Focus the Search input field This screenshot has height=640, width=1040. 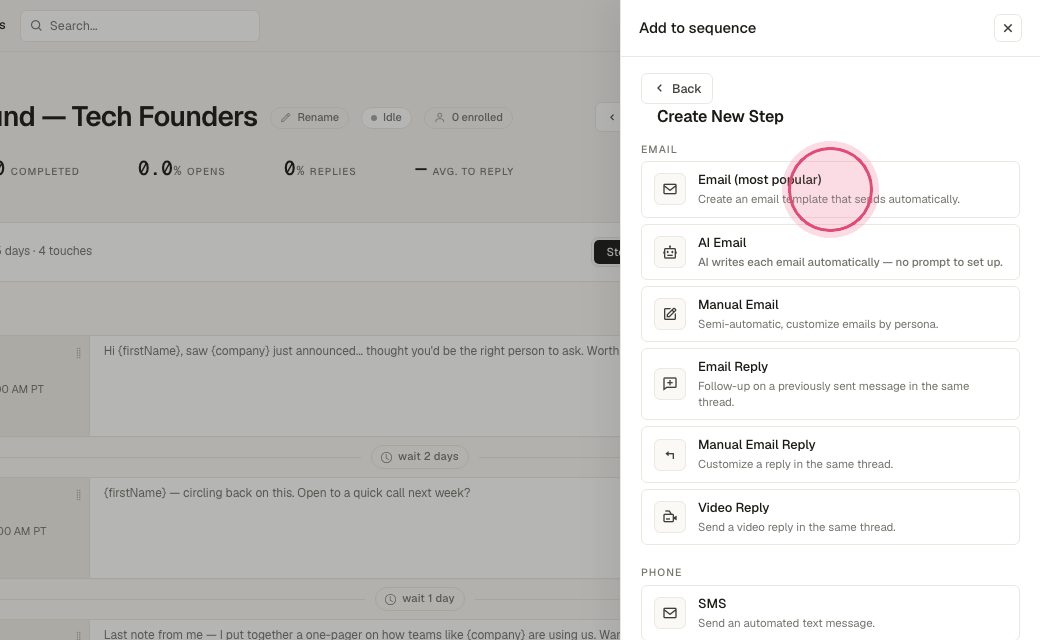point(140,26)
